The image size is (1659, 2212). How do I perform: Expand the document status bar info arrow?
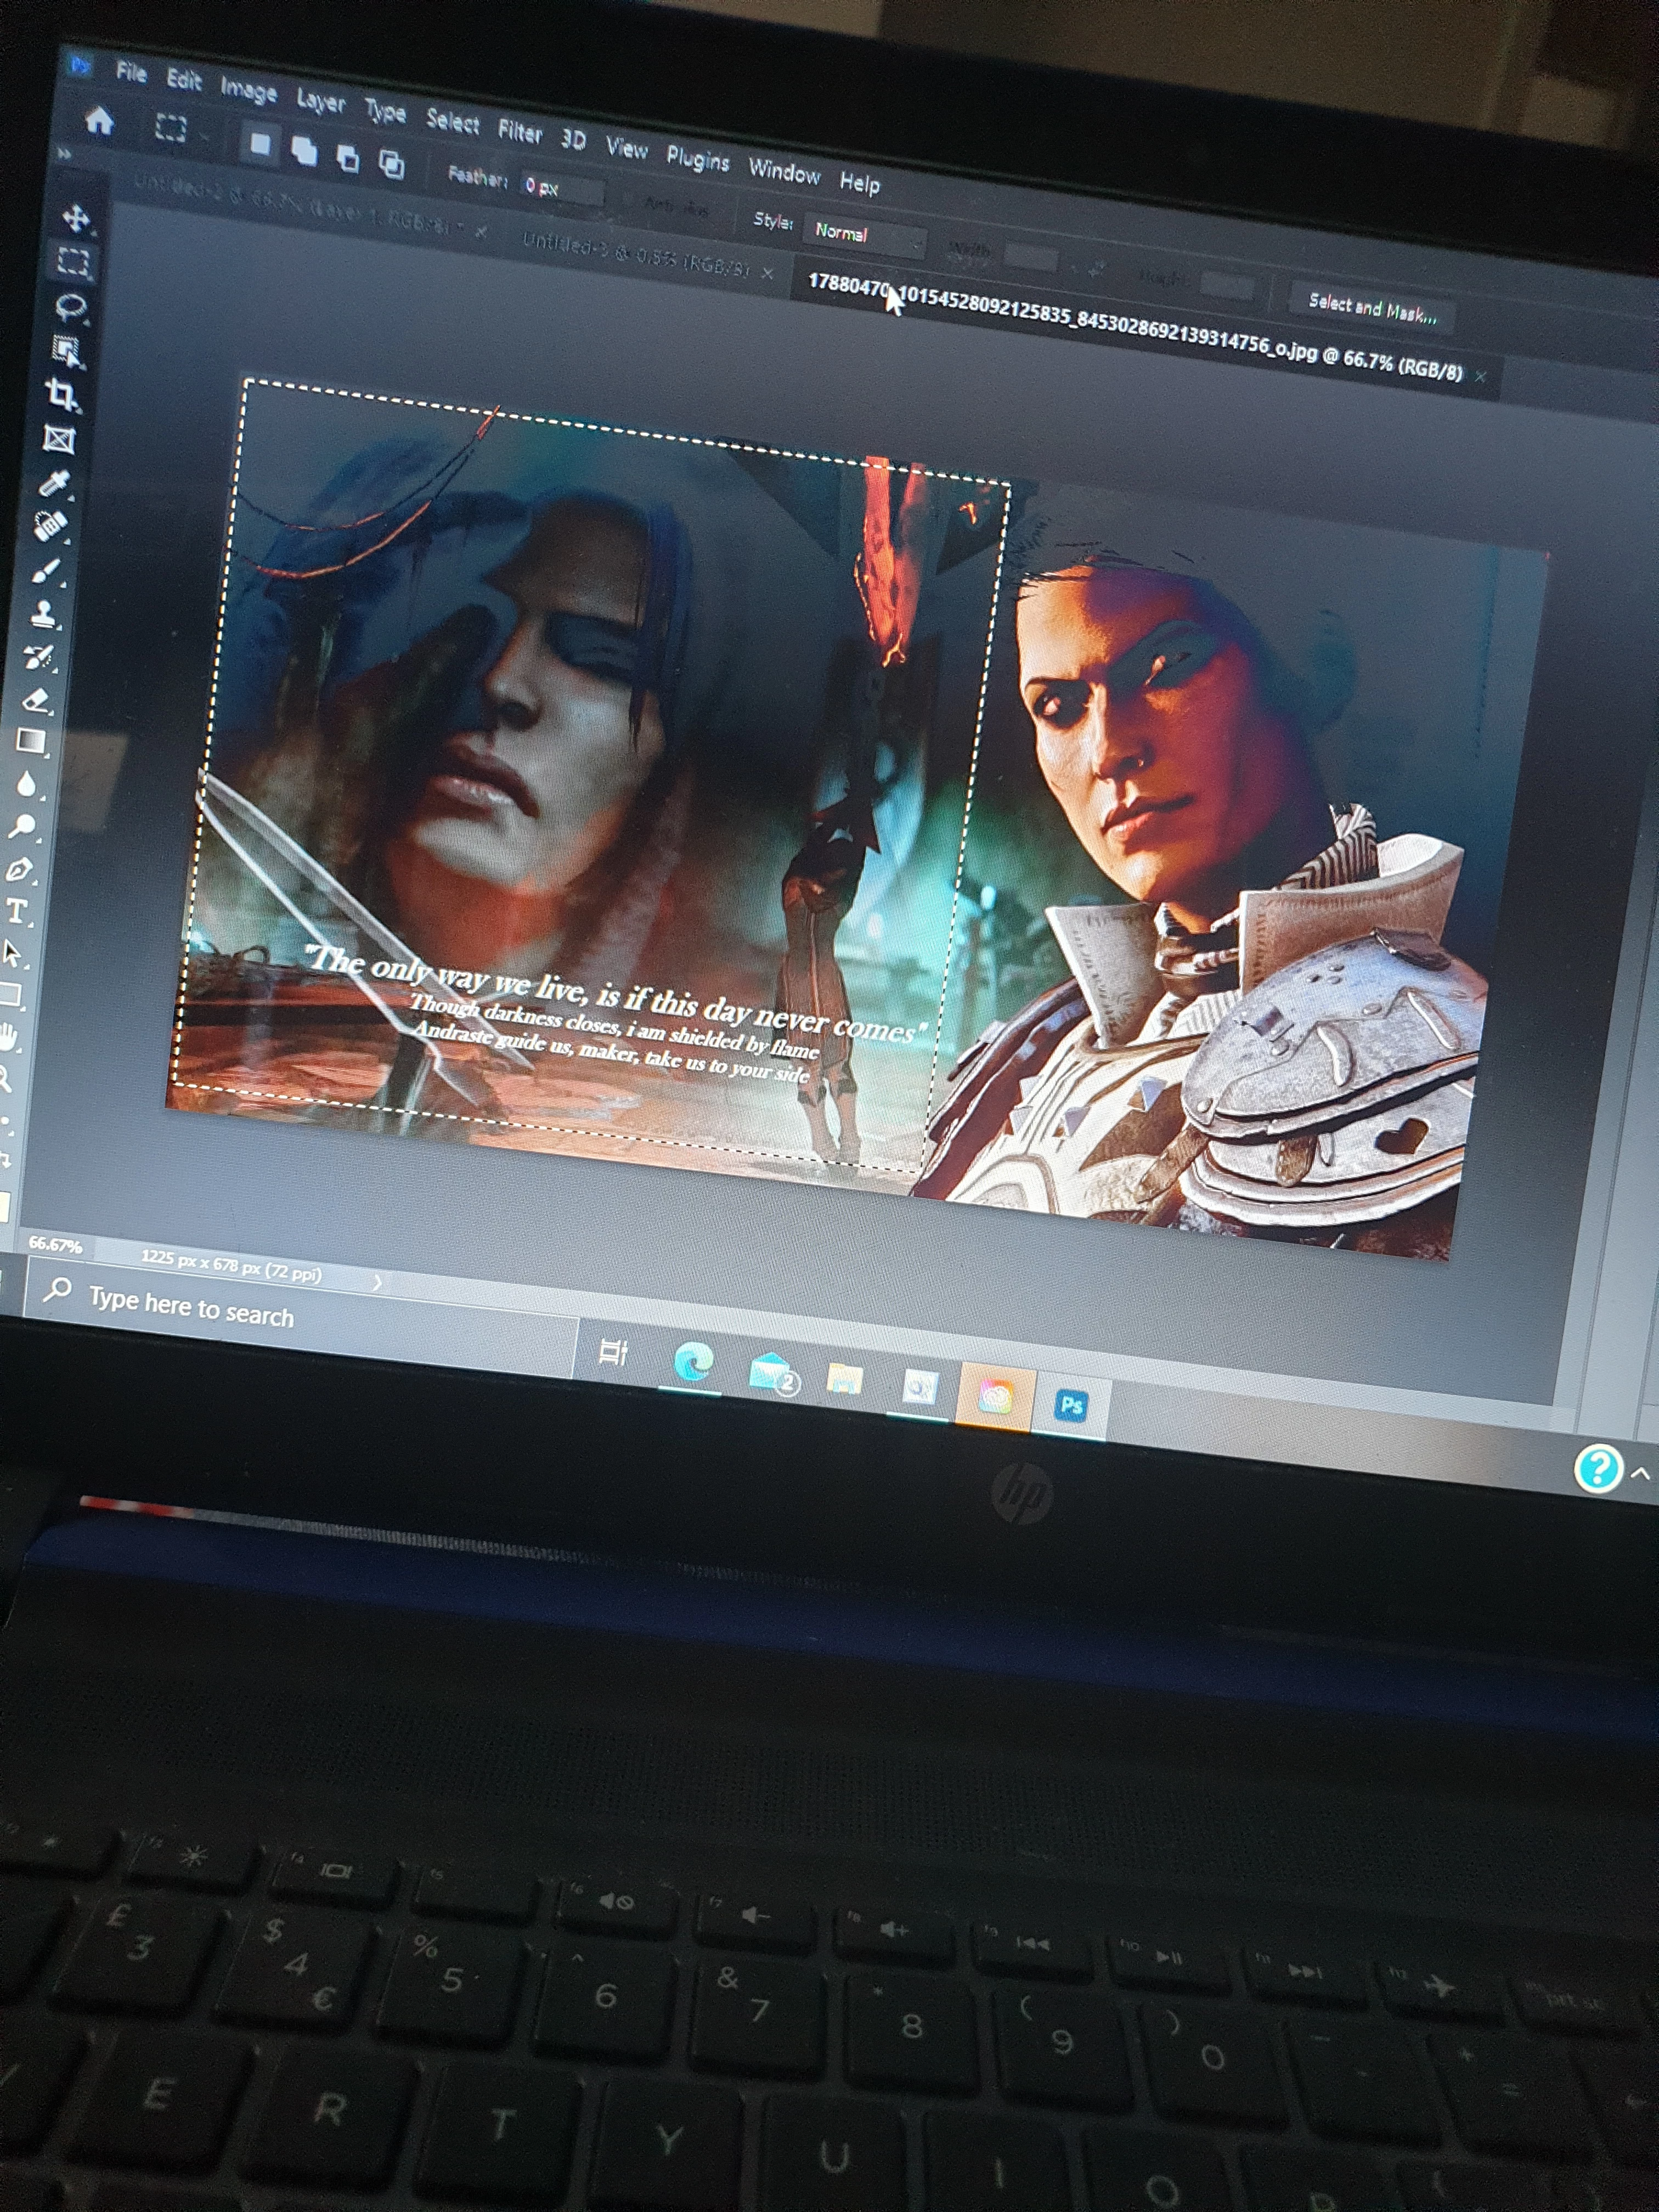(377, 1282)
